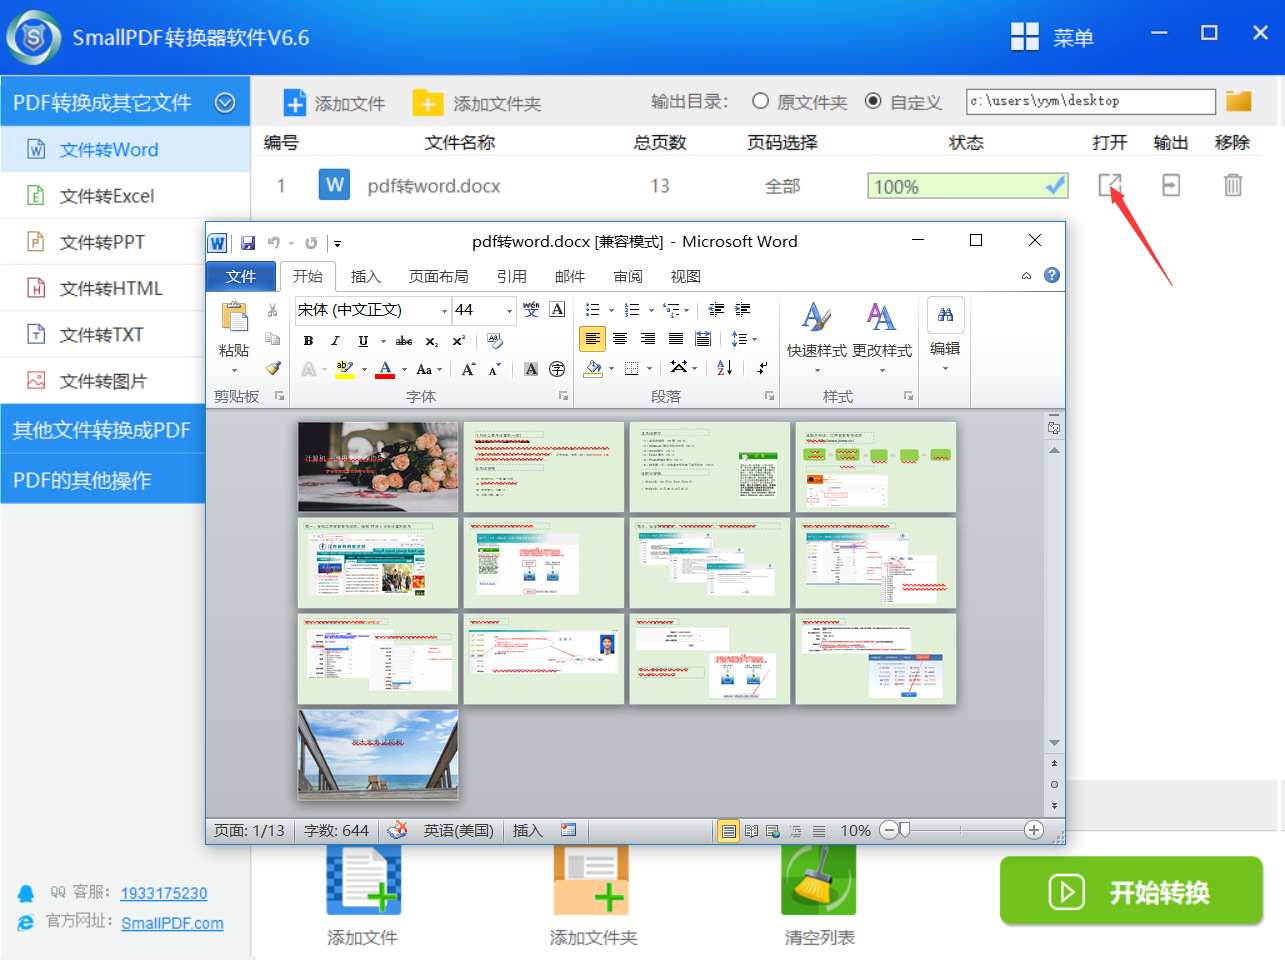Browse output folder with the yellow folder icon

1239,101
